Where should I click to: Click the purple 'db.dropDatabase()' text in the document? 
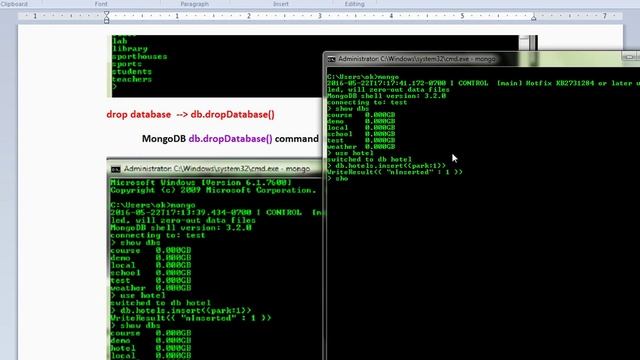point(230,139)
